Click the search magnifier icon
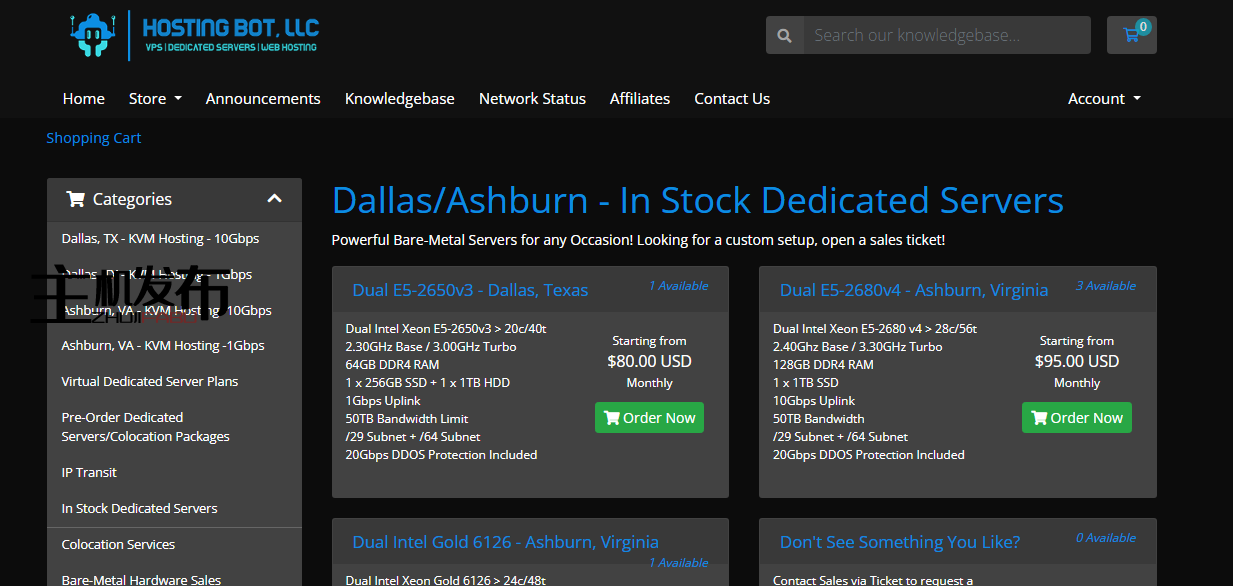 [785, 35]
